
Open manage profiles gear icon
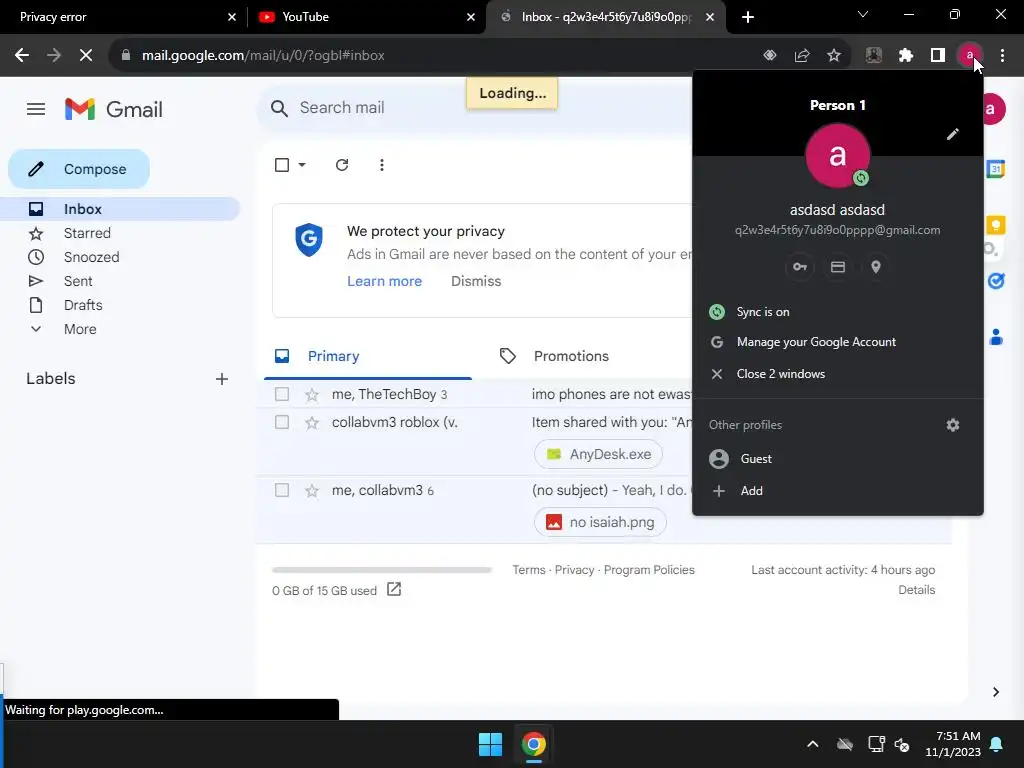(x=952, y=424)
